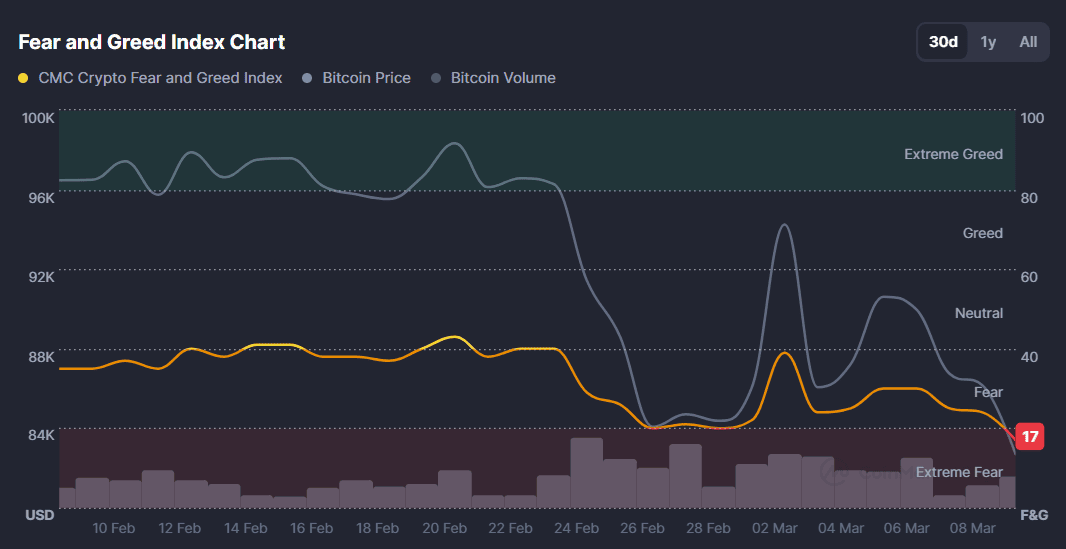The height and width of the screenshot is (549, 1066).
Task: Click the tallest volume bar near 24 Feb
Action: point(586,473)
